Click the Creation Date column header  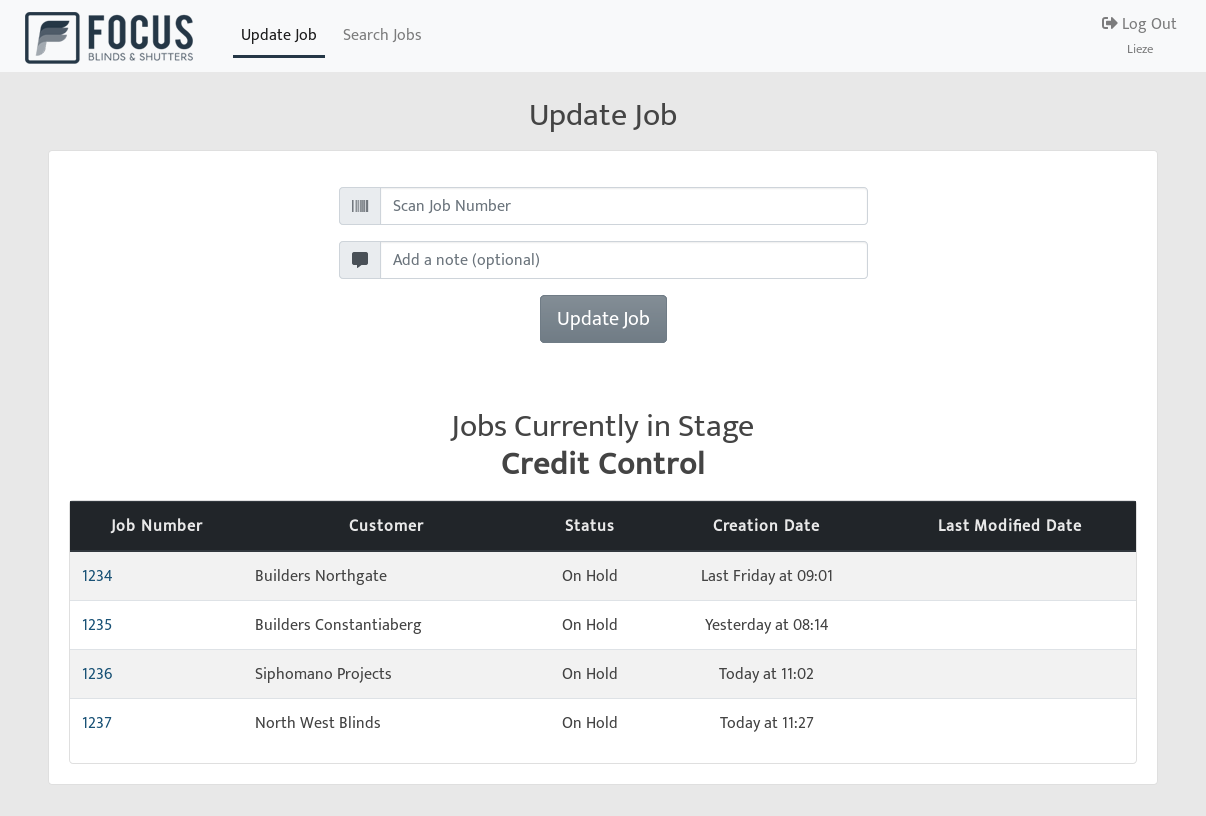(x=766, y=526)
